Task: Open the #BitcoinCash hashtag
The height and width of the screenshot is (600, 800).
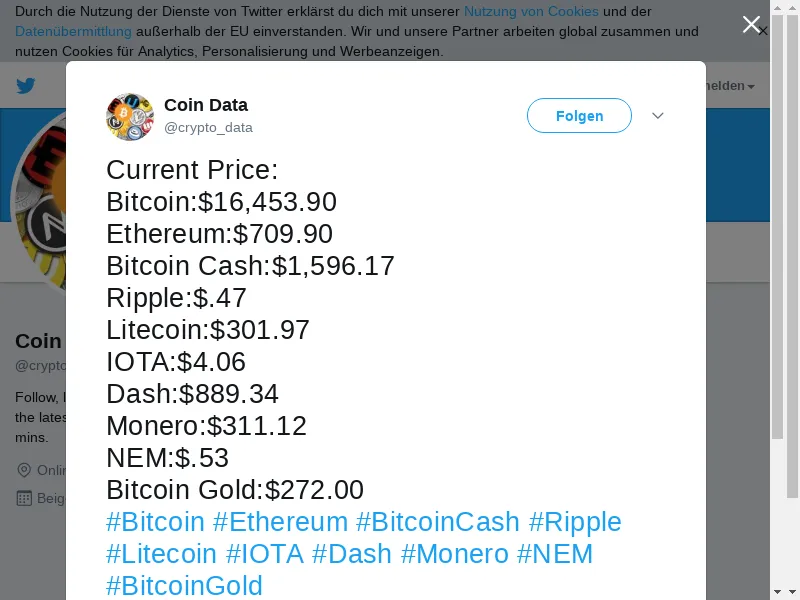Action: click(438, 522)
